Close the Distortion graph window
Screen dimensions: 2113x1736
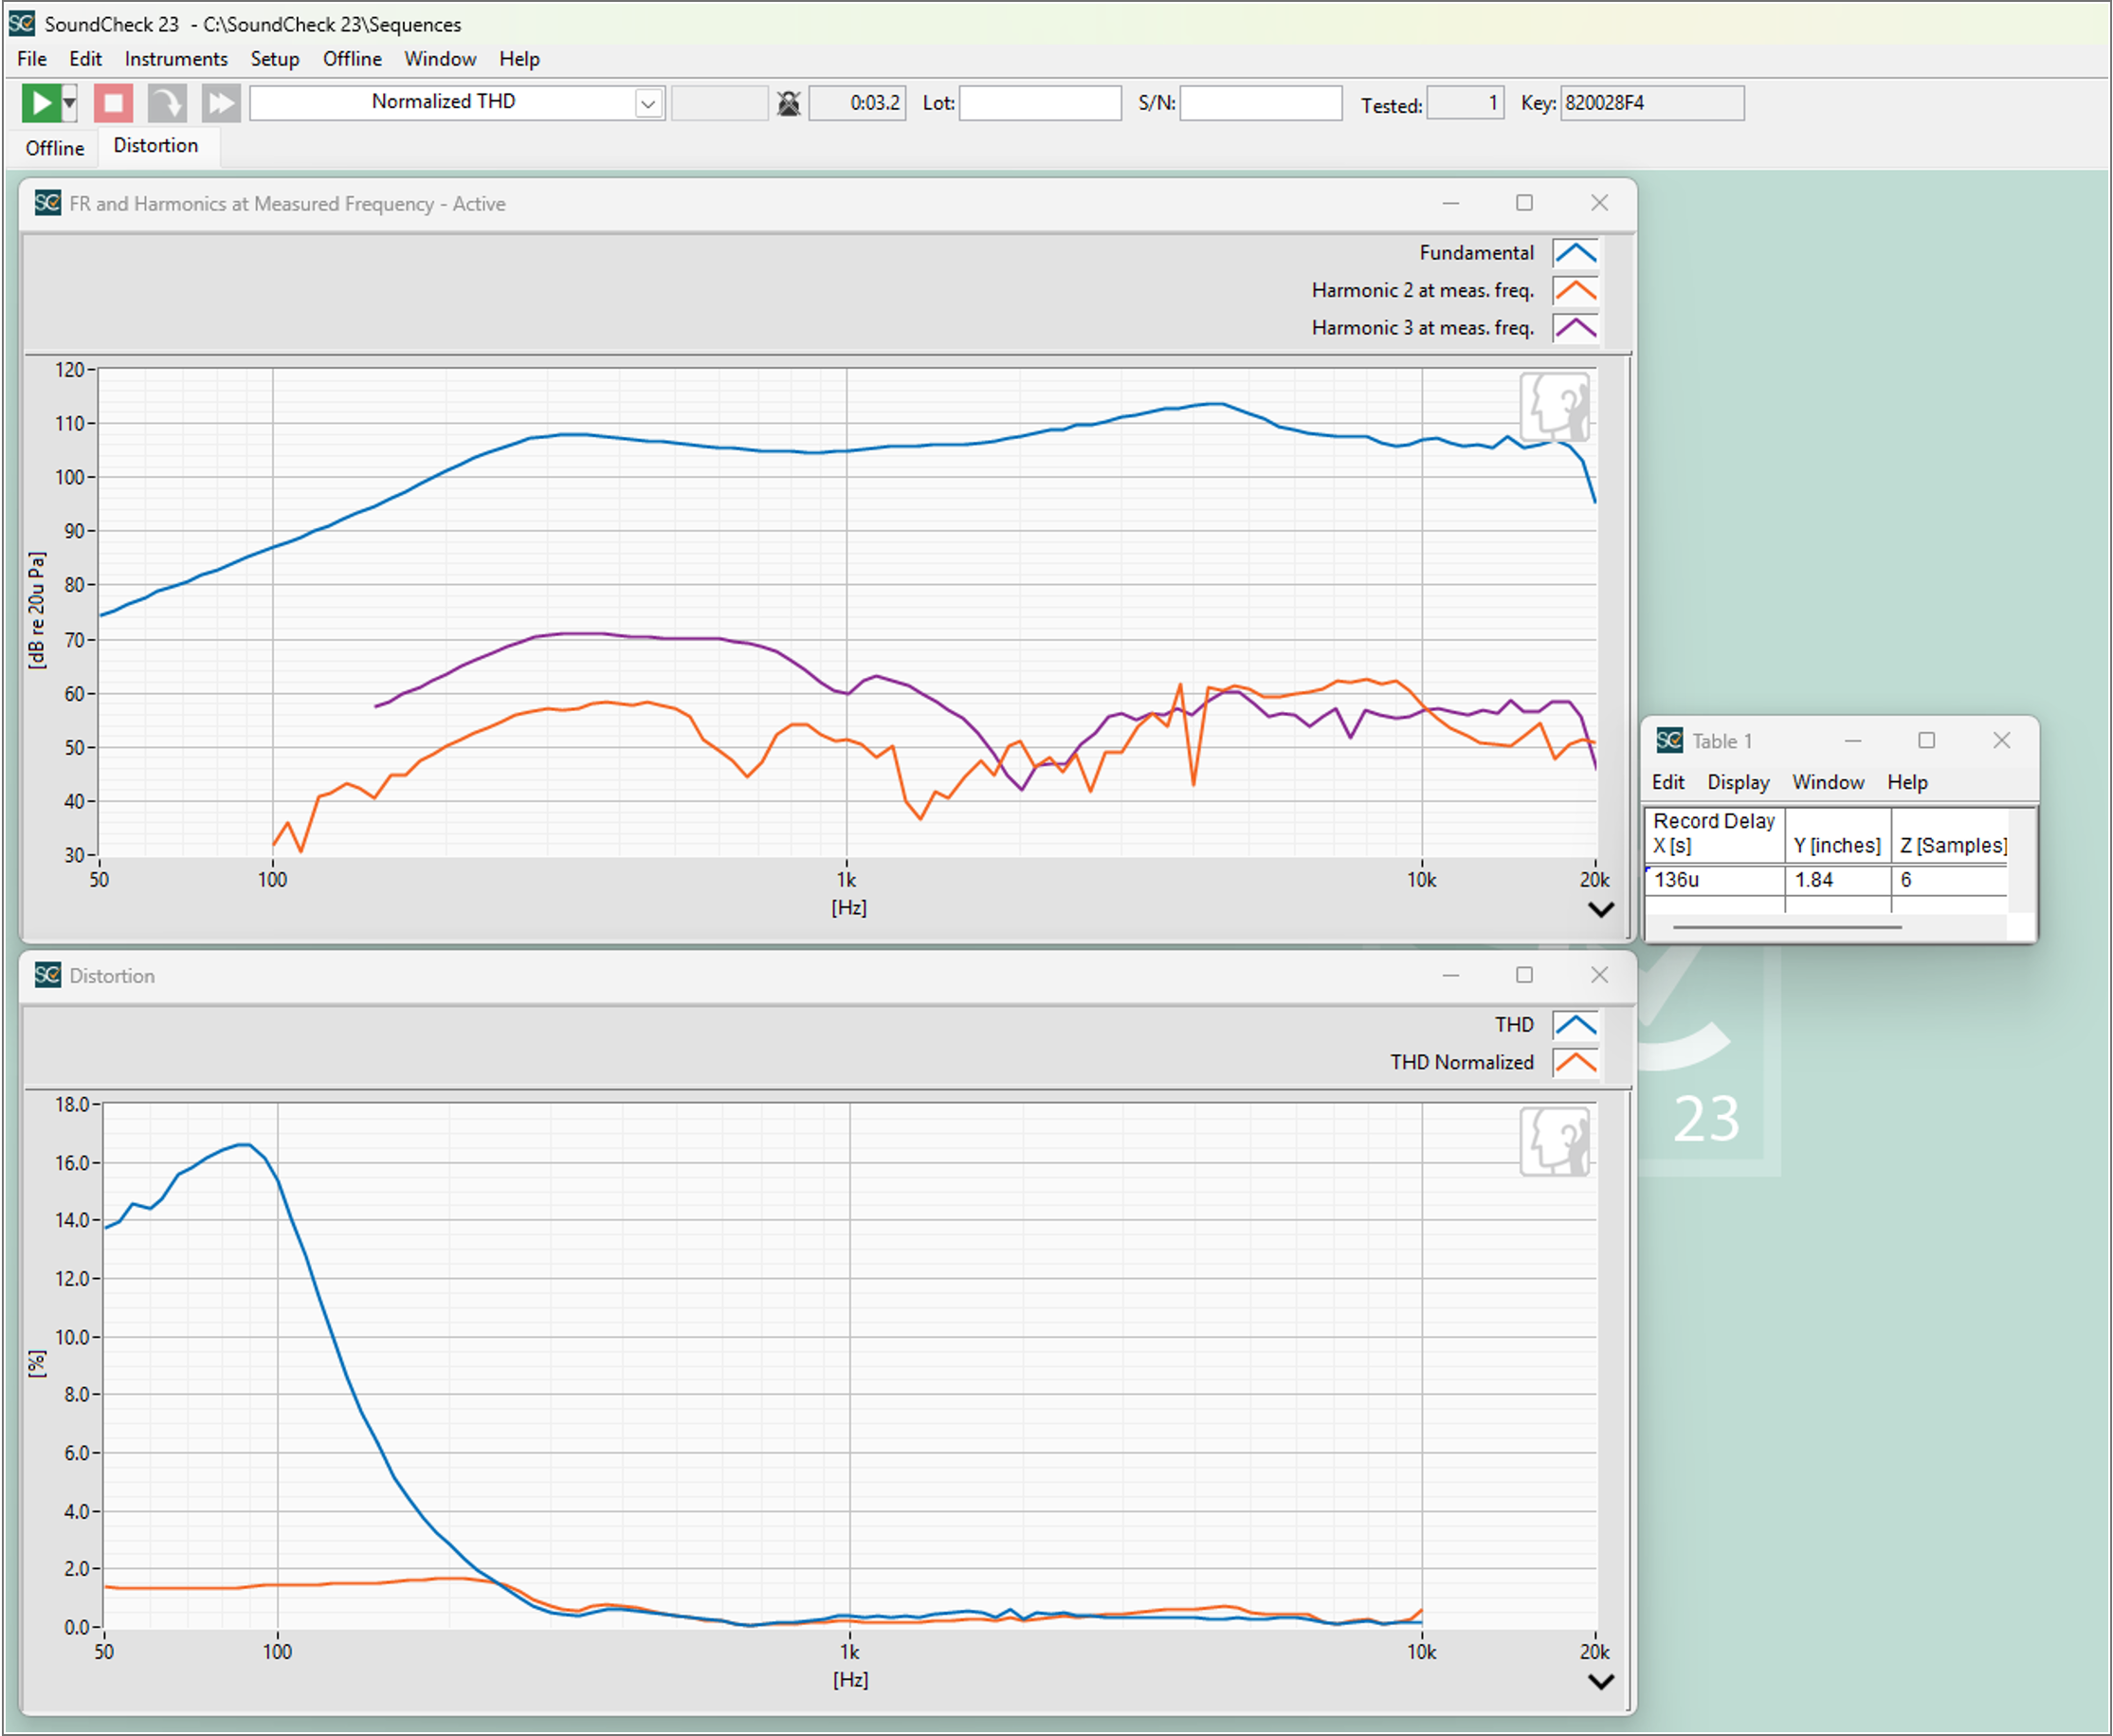coord(1599,975)
